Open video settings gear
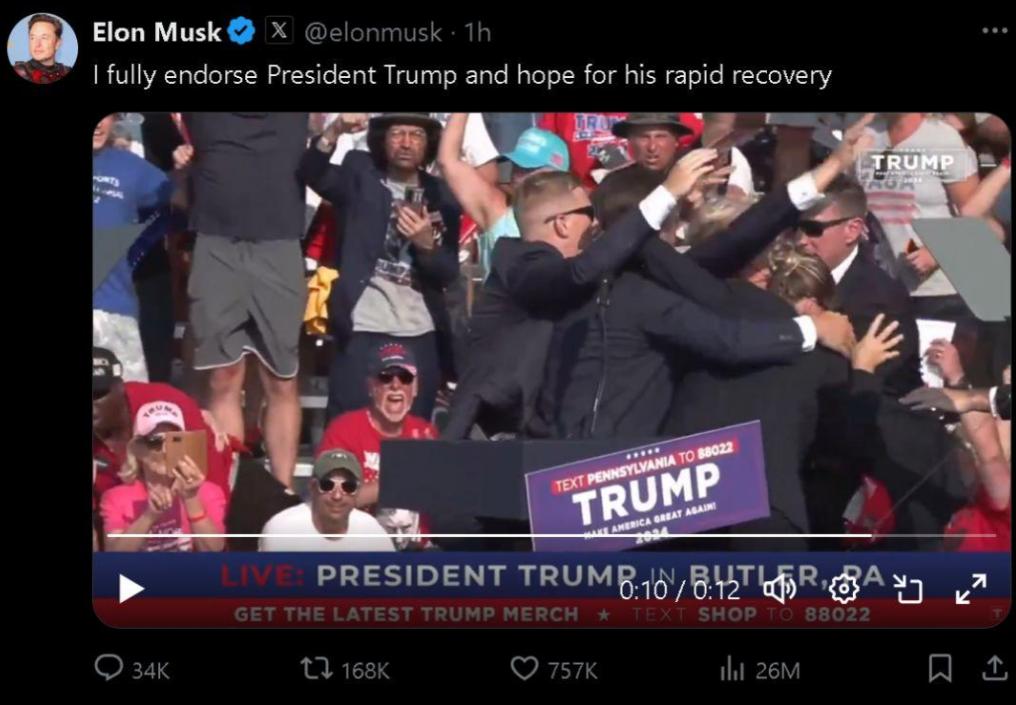The image size is (1016, 705). (844, 589)
